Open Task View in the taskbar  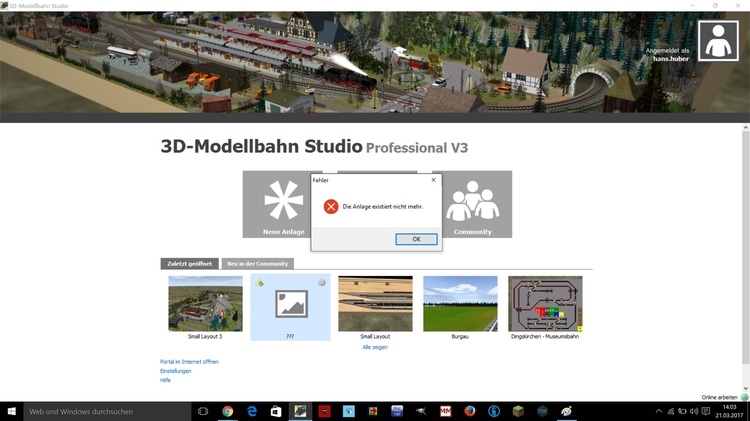click(x=203, y=411)
